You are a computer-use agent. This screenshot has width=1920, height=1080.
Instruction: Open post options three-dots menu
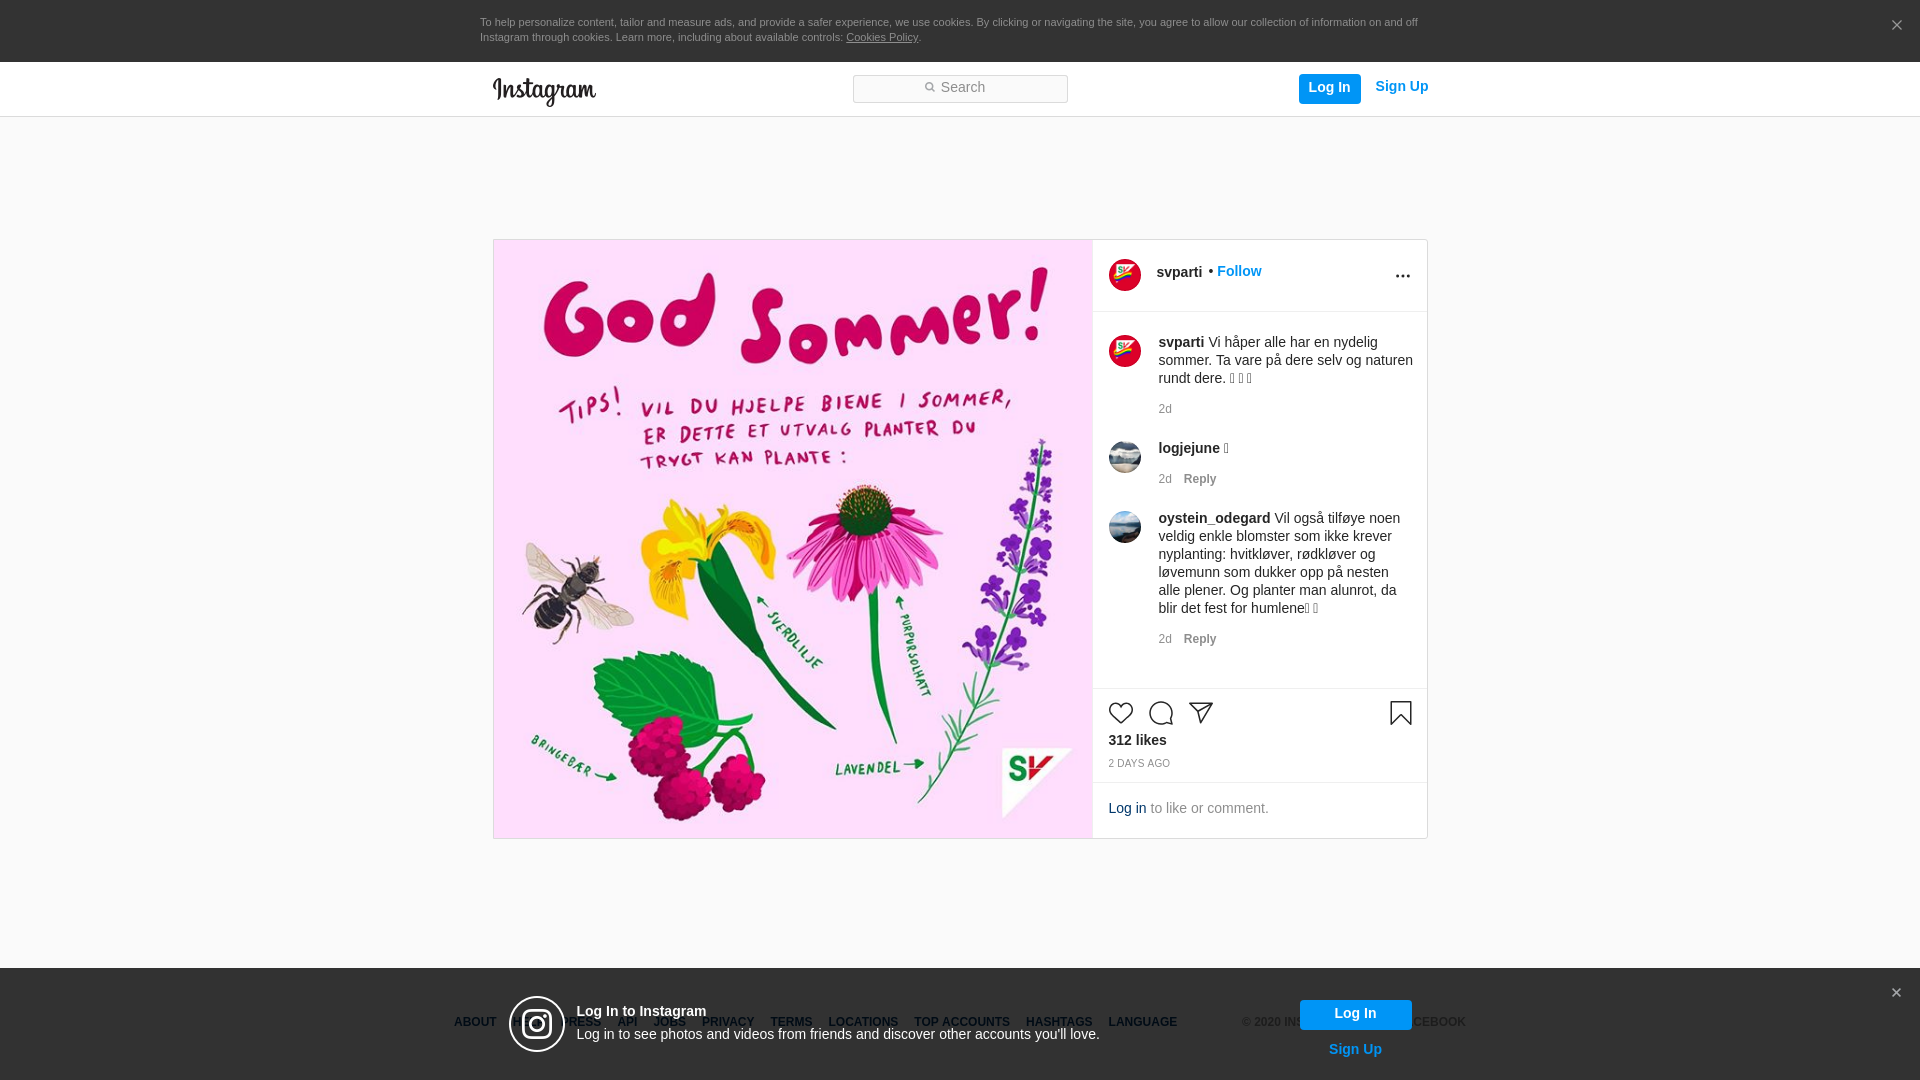pyautogui.click(x=1403, y=276)
